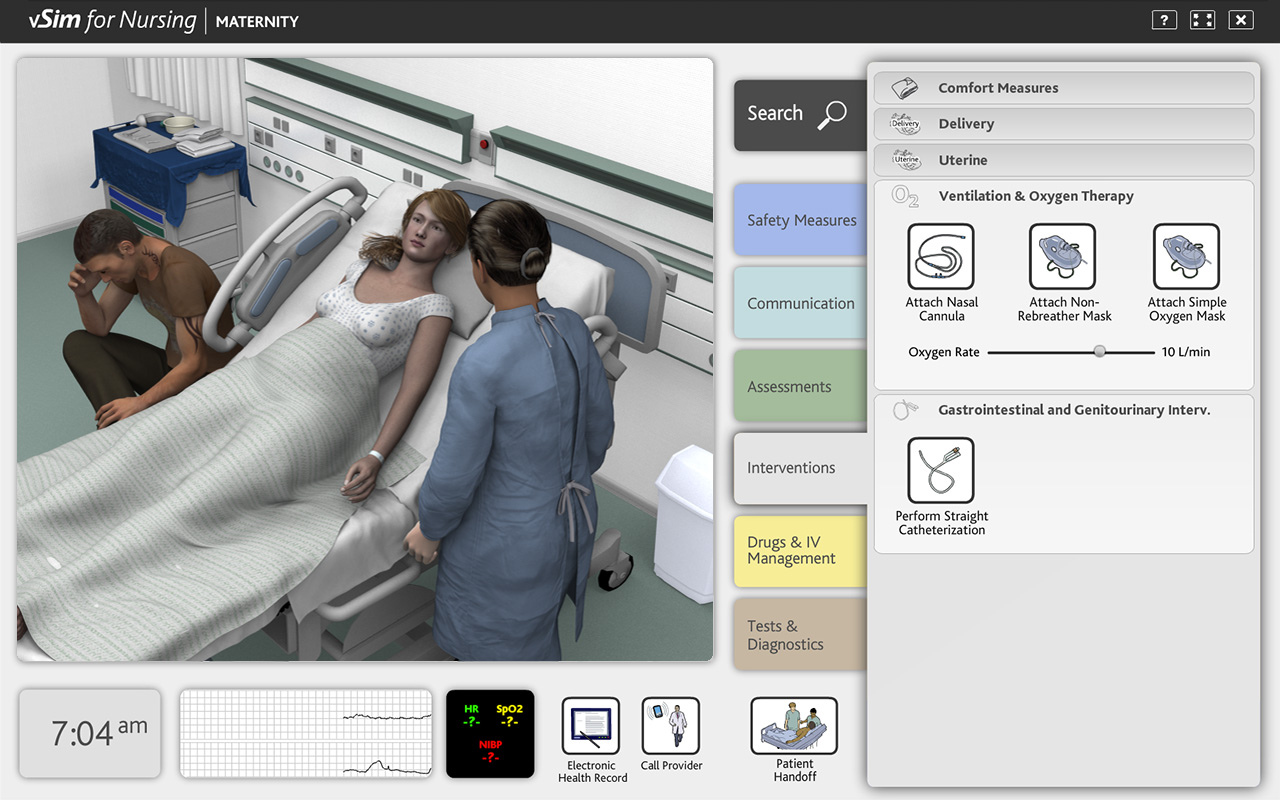This screenshot has height=800, width=1280.
Task: Open the vSim help icon
Action: [1163, 19]
